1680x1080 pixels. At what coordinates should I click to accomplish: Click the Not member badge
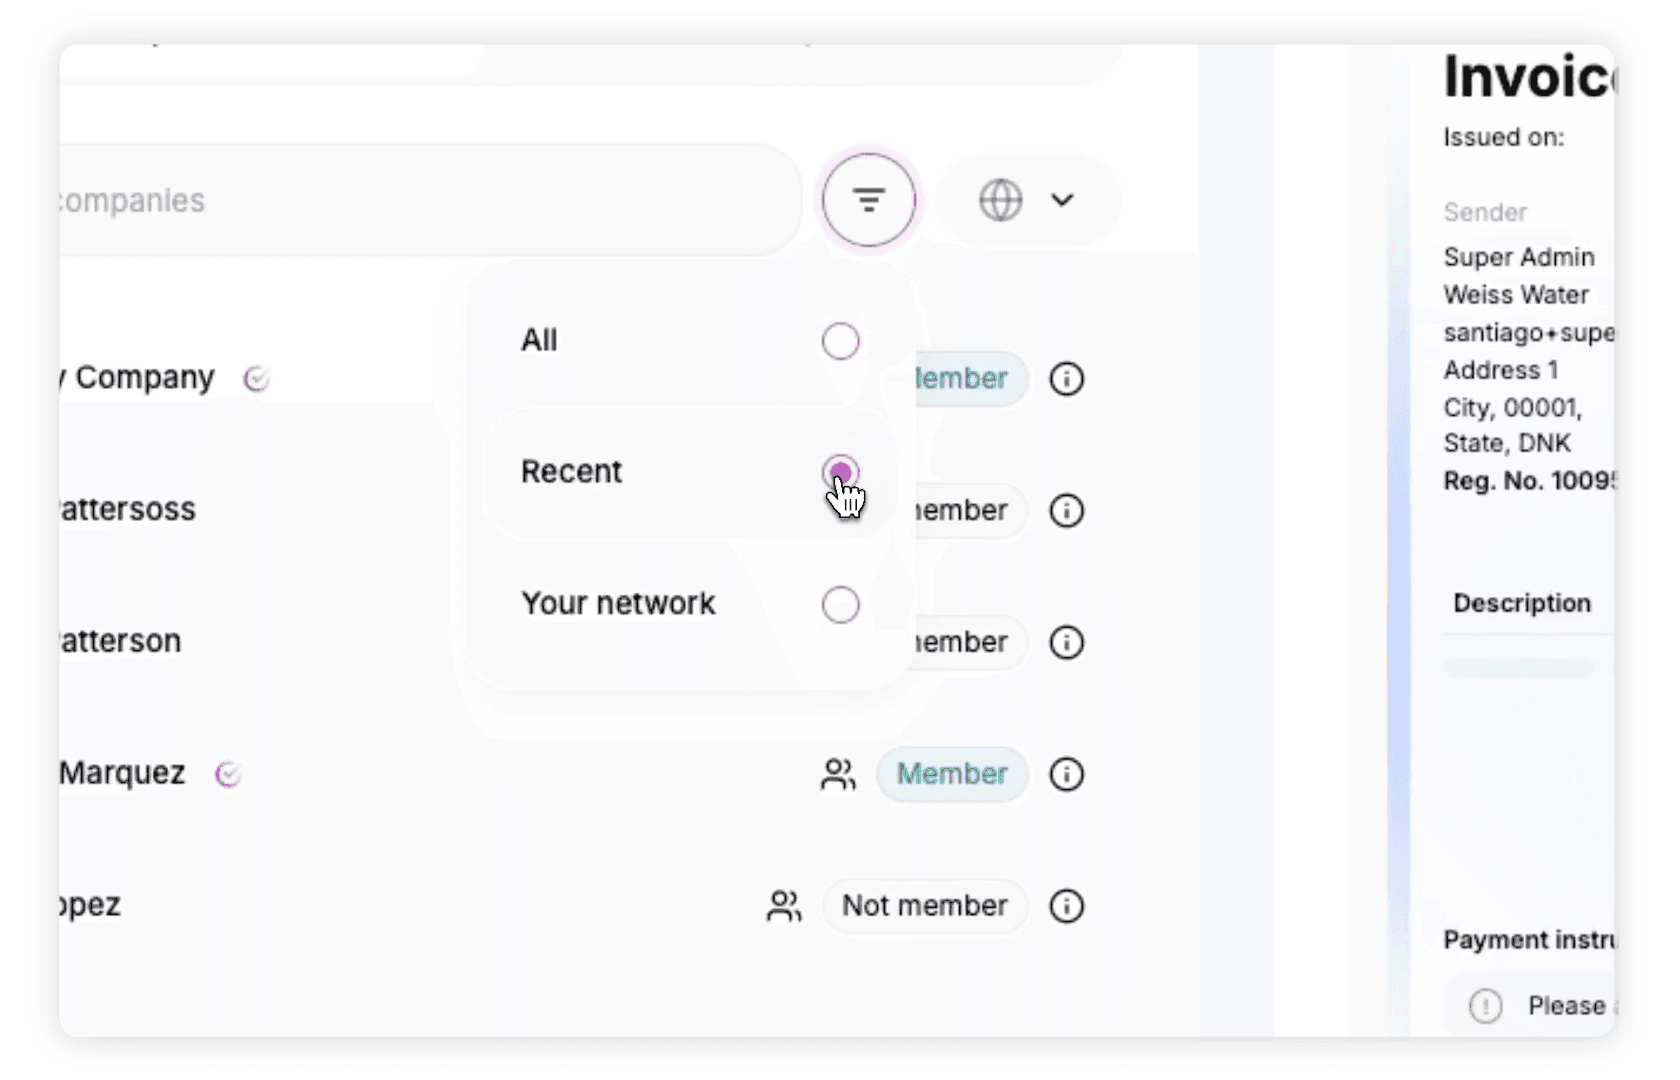point(925,906)
